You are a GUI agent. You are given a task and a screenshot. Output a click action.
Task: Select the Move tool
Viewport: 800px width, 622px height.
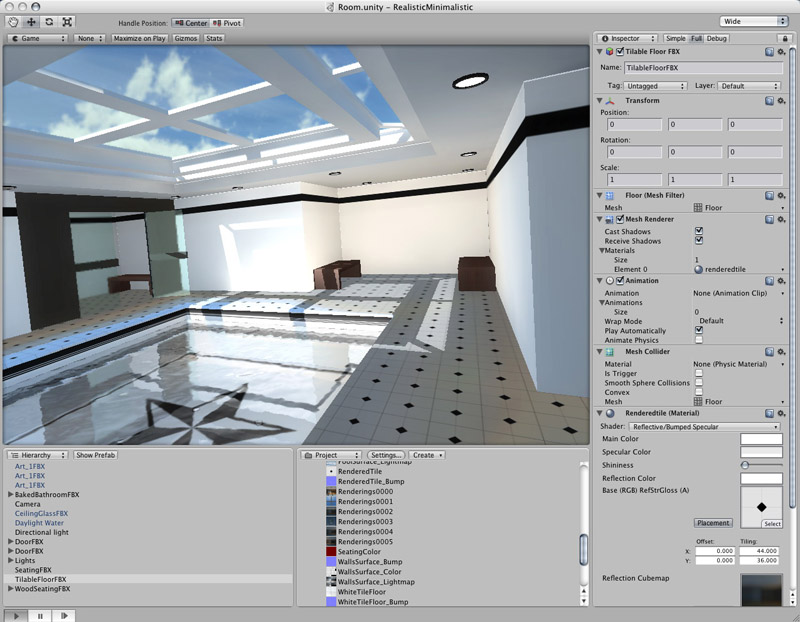[x=31, y=20]
